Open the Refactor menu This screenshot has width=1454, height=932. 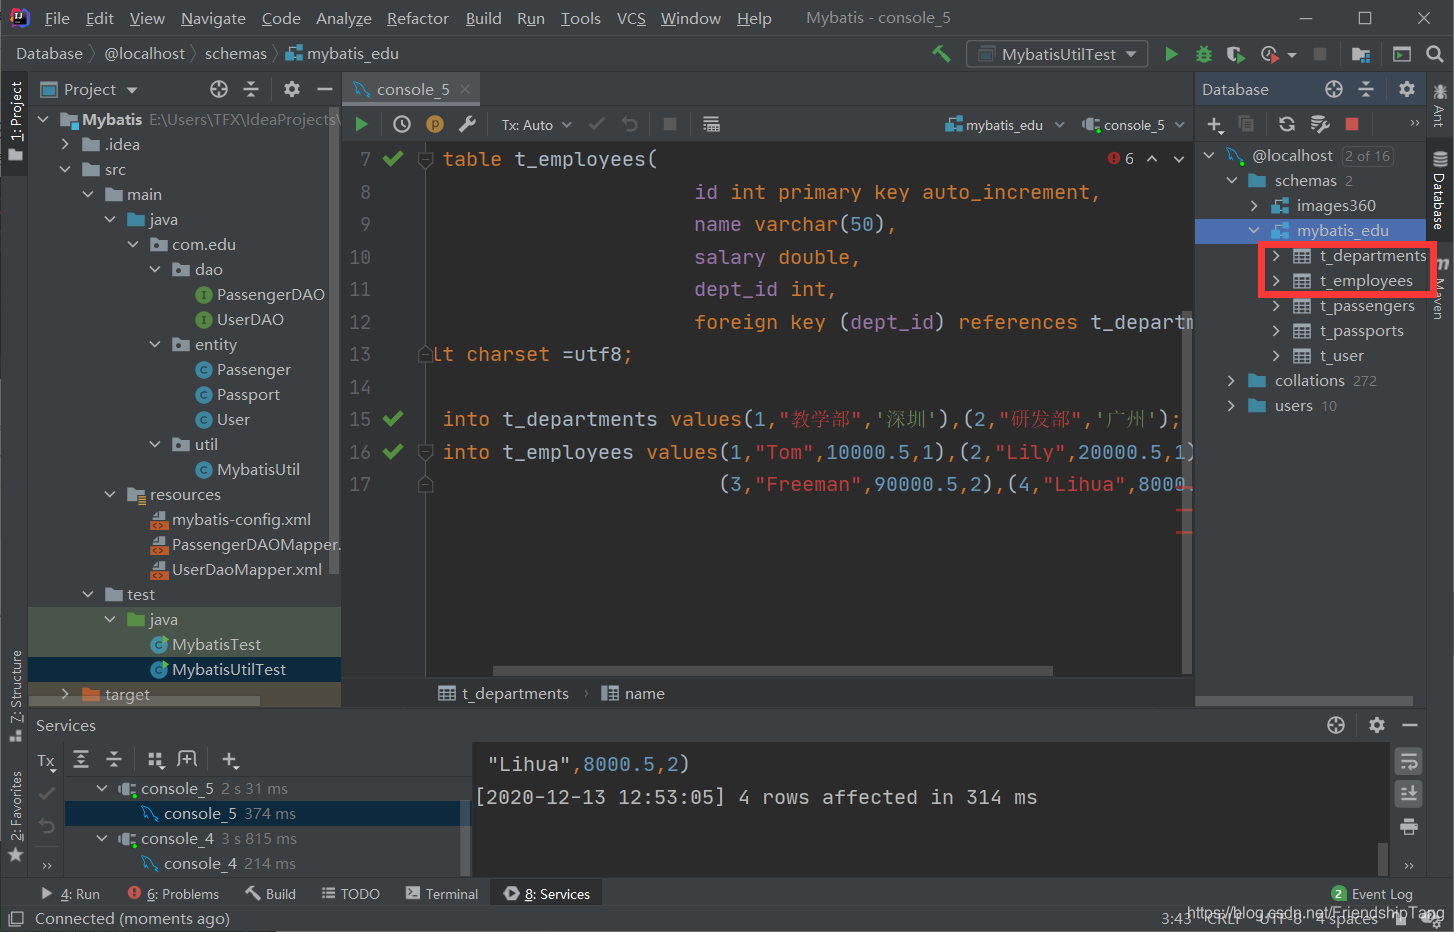point(418,18)
